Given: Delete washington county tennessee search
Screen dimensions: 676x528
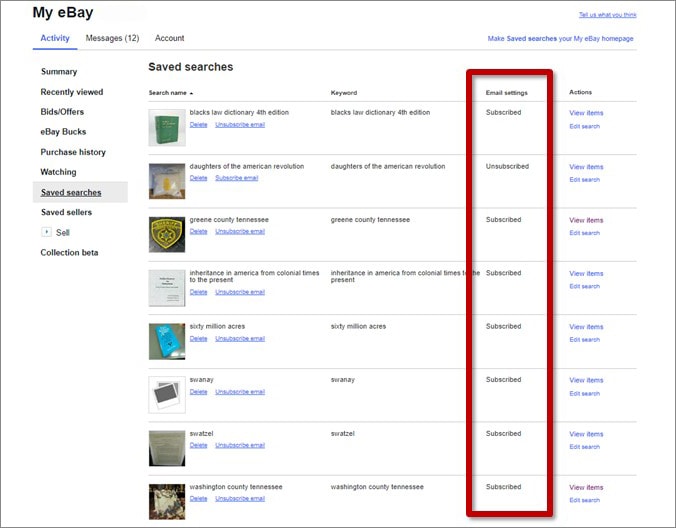Looking at the screenshot, I should (198, 499).
